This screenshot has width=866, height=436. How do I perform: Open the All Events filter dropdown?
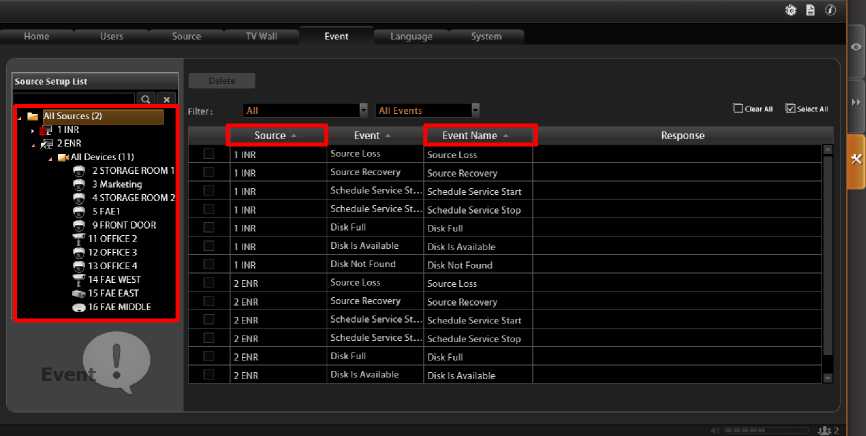point(475,110)
